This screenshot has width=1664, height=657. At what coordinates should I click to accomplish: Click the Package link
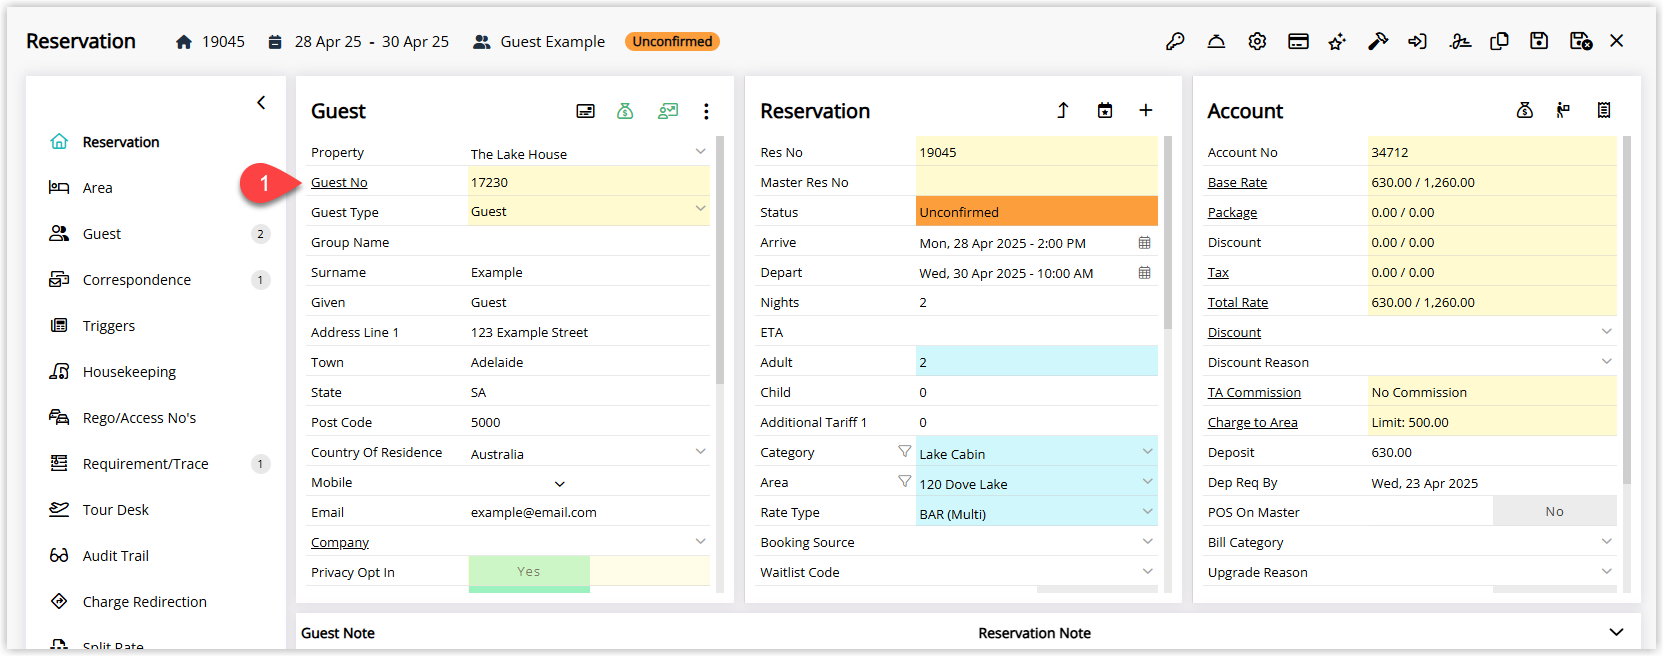1232,212
